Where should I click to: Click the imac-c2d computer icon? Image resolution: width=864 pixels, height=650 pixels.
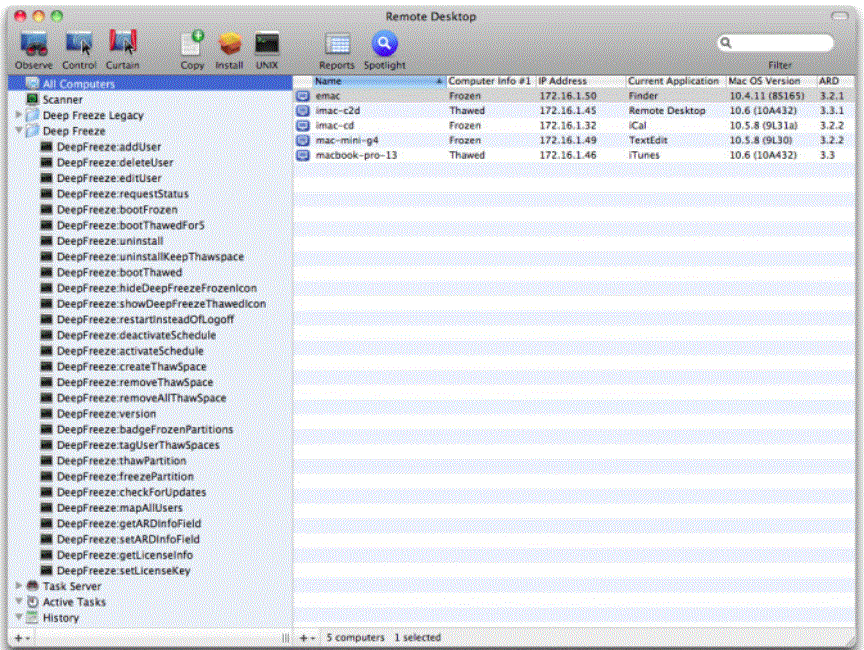pyautogui.click(x=303, y=111)
